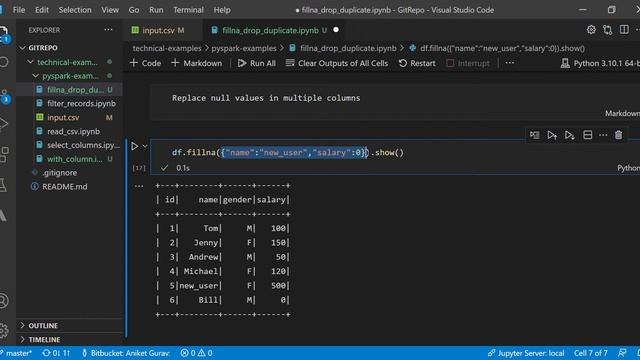This screenshot has height=360, width=640.
Task: Open the File menu
Action: click(x=19, y=10)
